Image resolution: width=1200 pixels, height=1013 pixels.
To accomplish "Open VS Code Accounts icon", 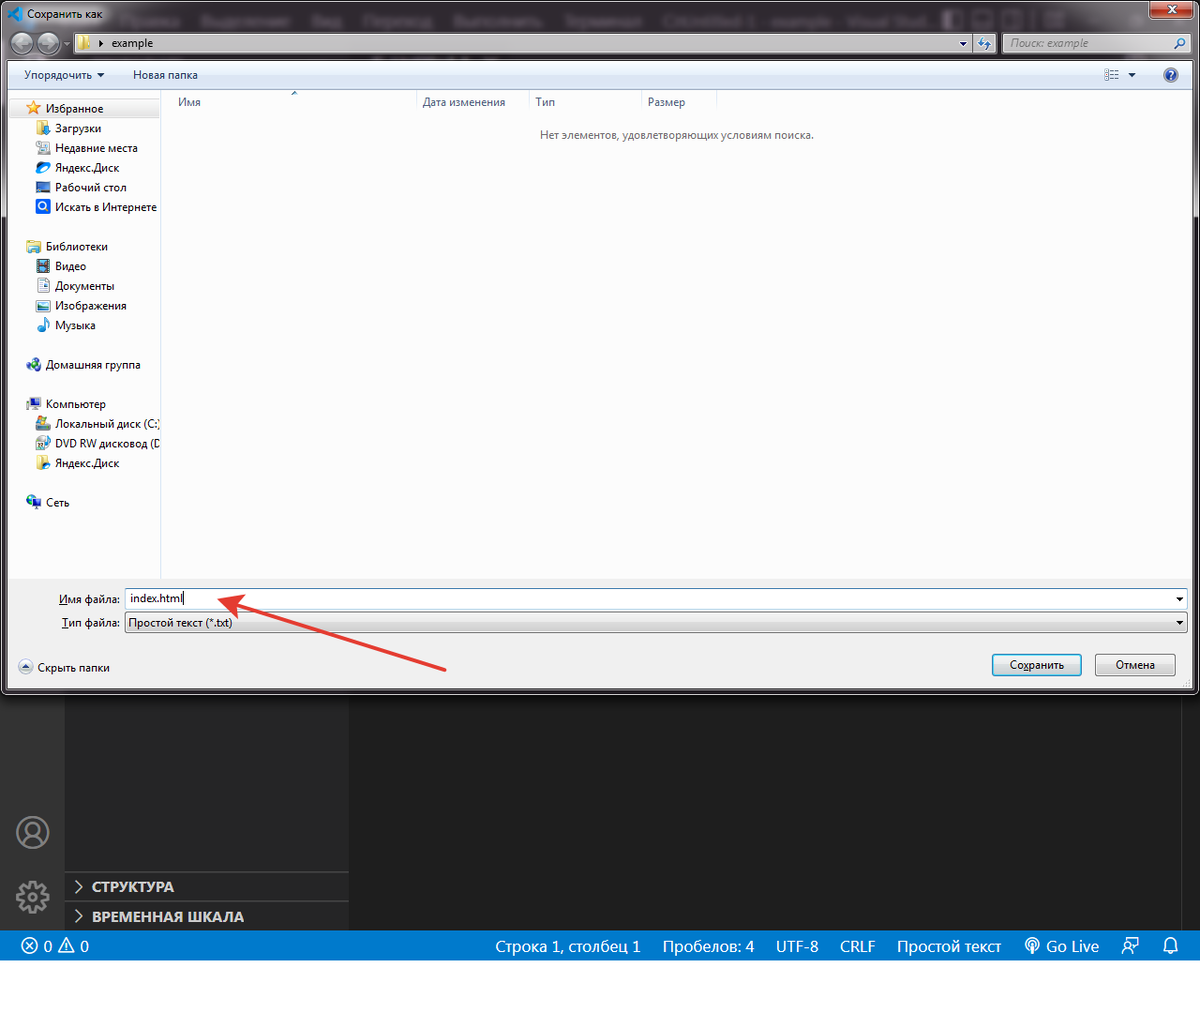I will (32, 832).
